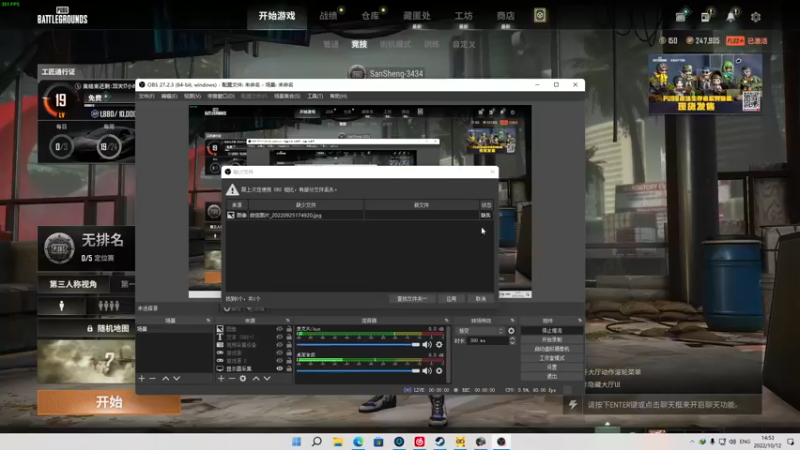Click 开始录制 in OBS controls
The width and height of the screenshot is (800, 450).
[552, 340]
